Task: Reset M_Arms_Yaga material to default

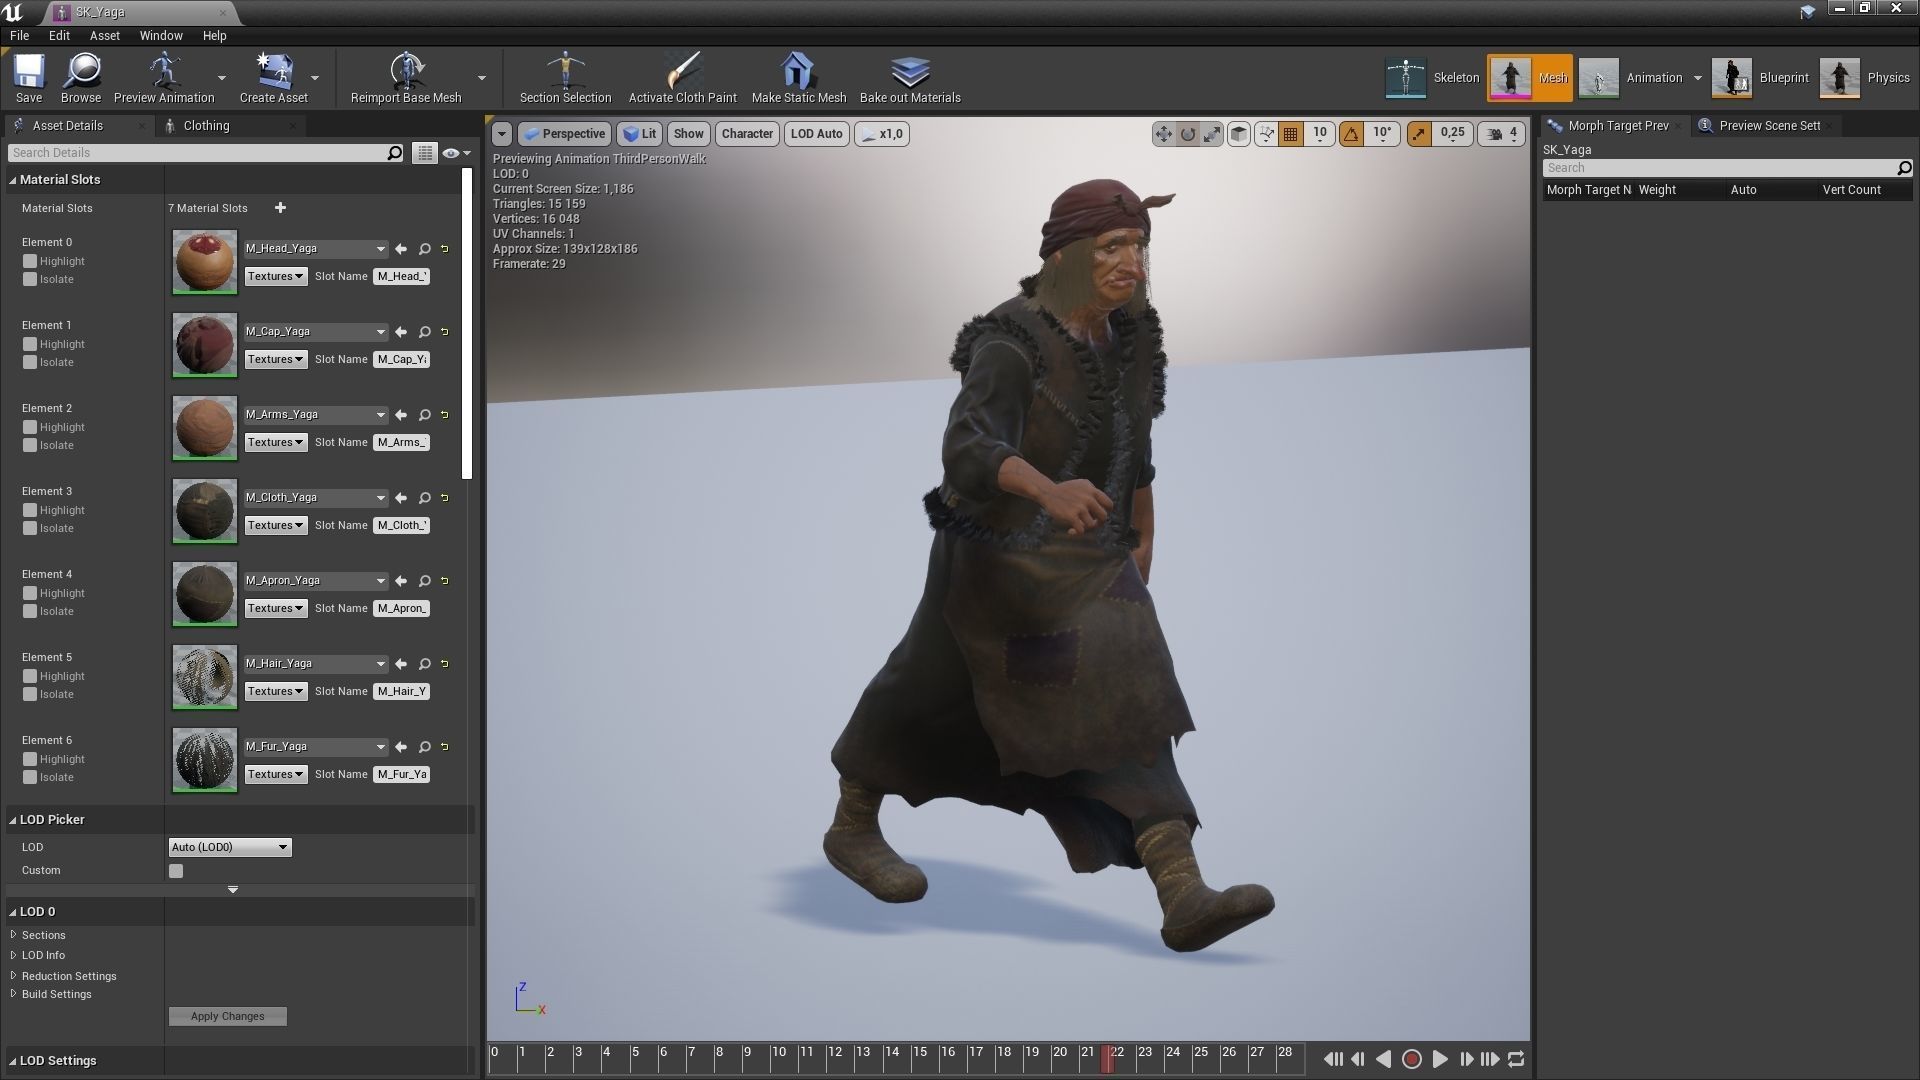Action: (445, 415)
